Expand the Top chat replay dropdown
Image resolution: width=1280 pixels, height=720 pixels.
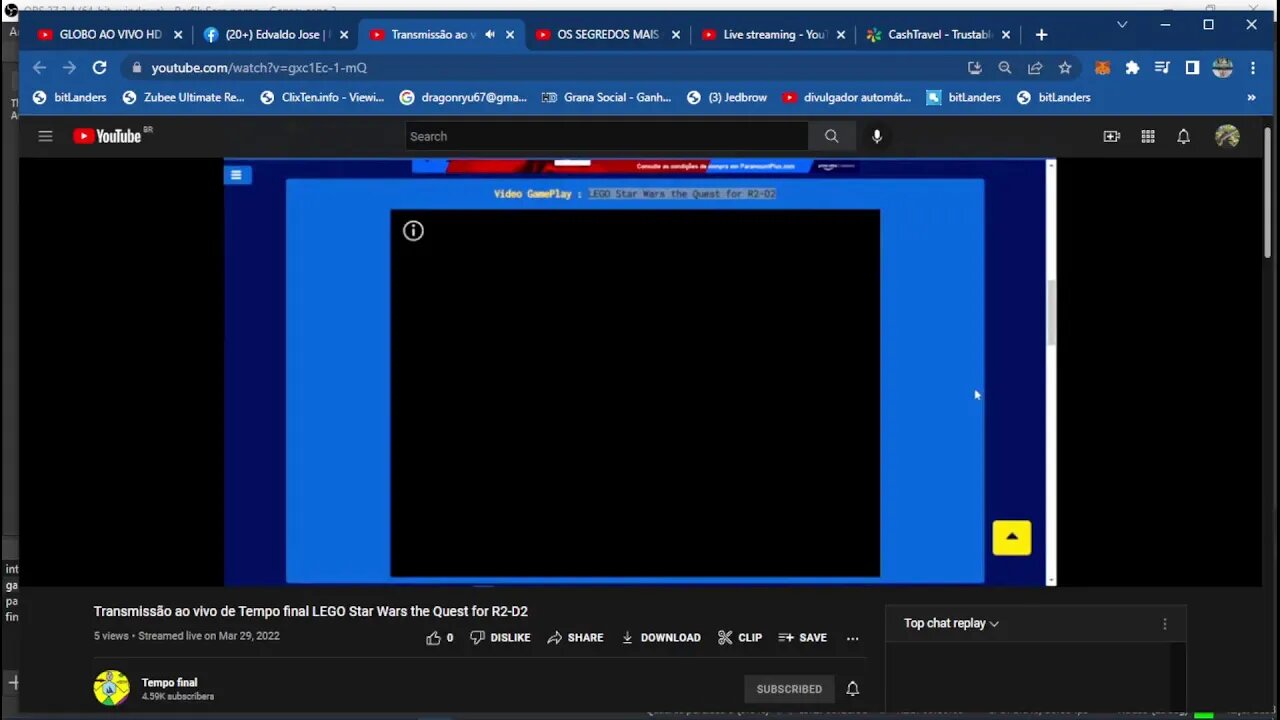951,623
